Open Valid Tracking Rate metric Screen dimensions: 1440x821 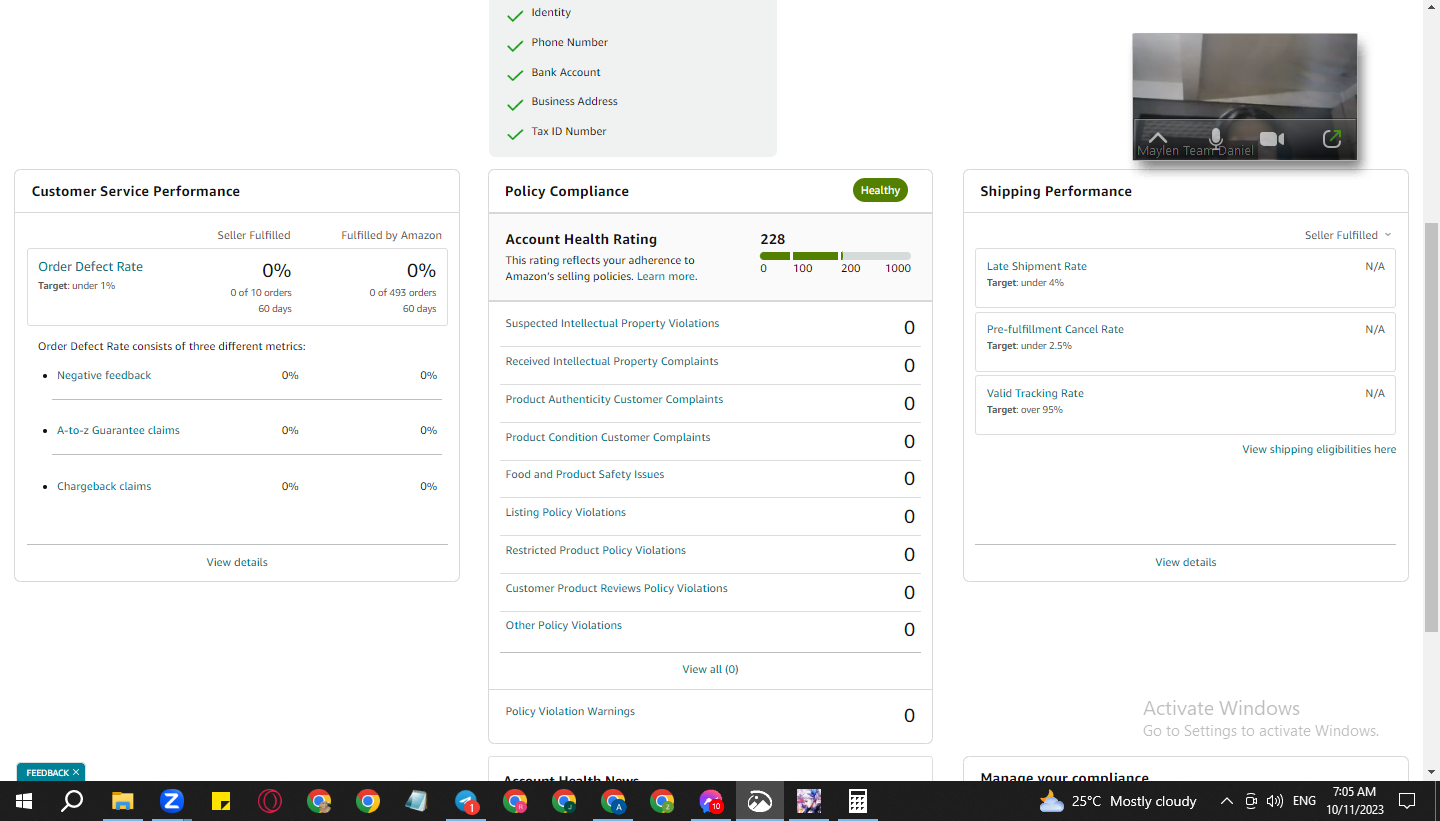[1035, 393]
